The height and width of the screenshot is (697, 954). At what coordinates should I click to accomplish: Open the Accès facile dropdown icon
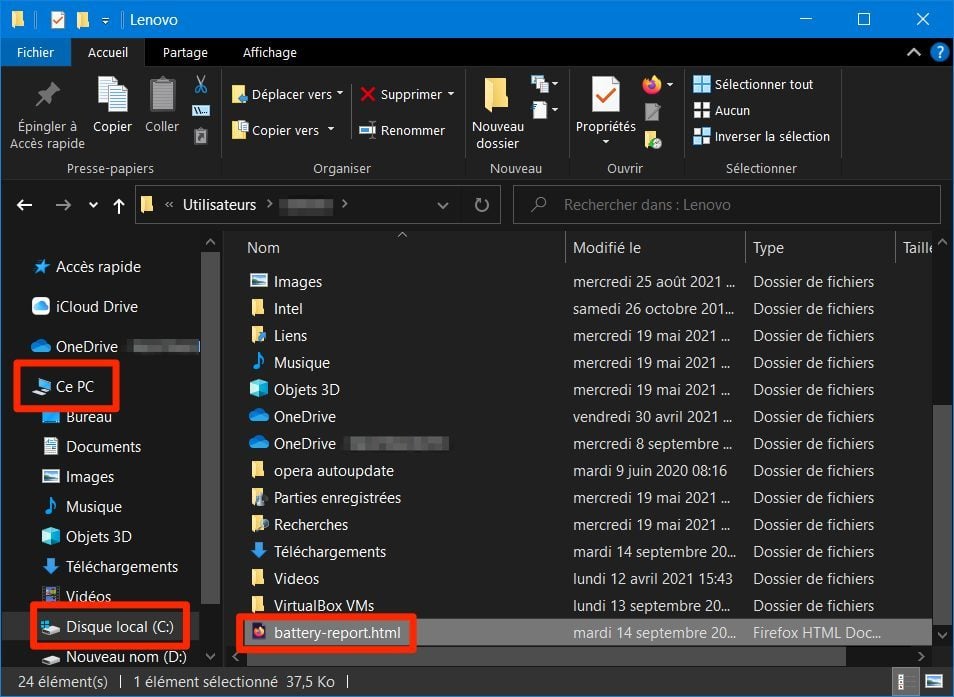[x=545, y=110]
